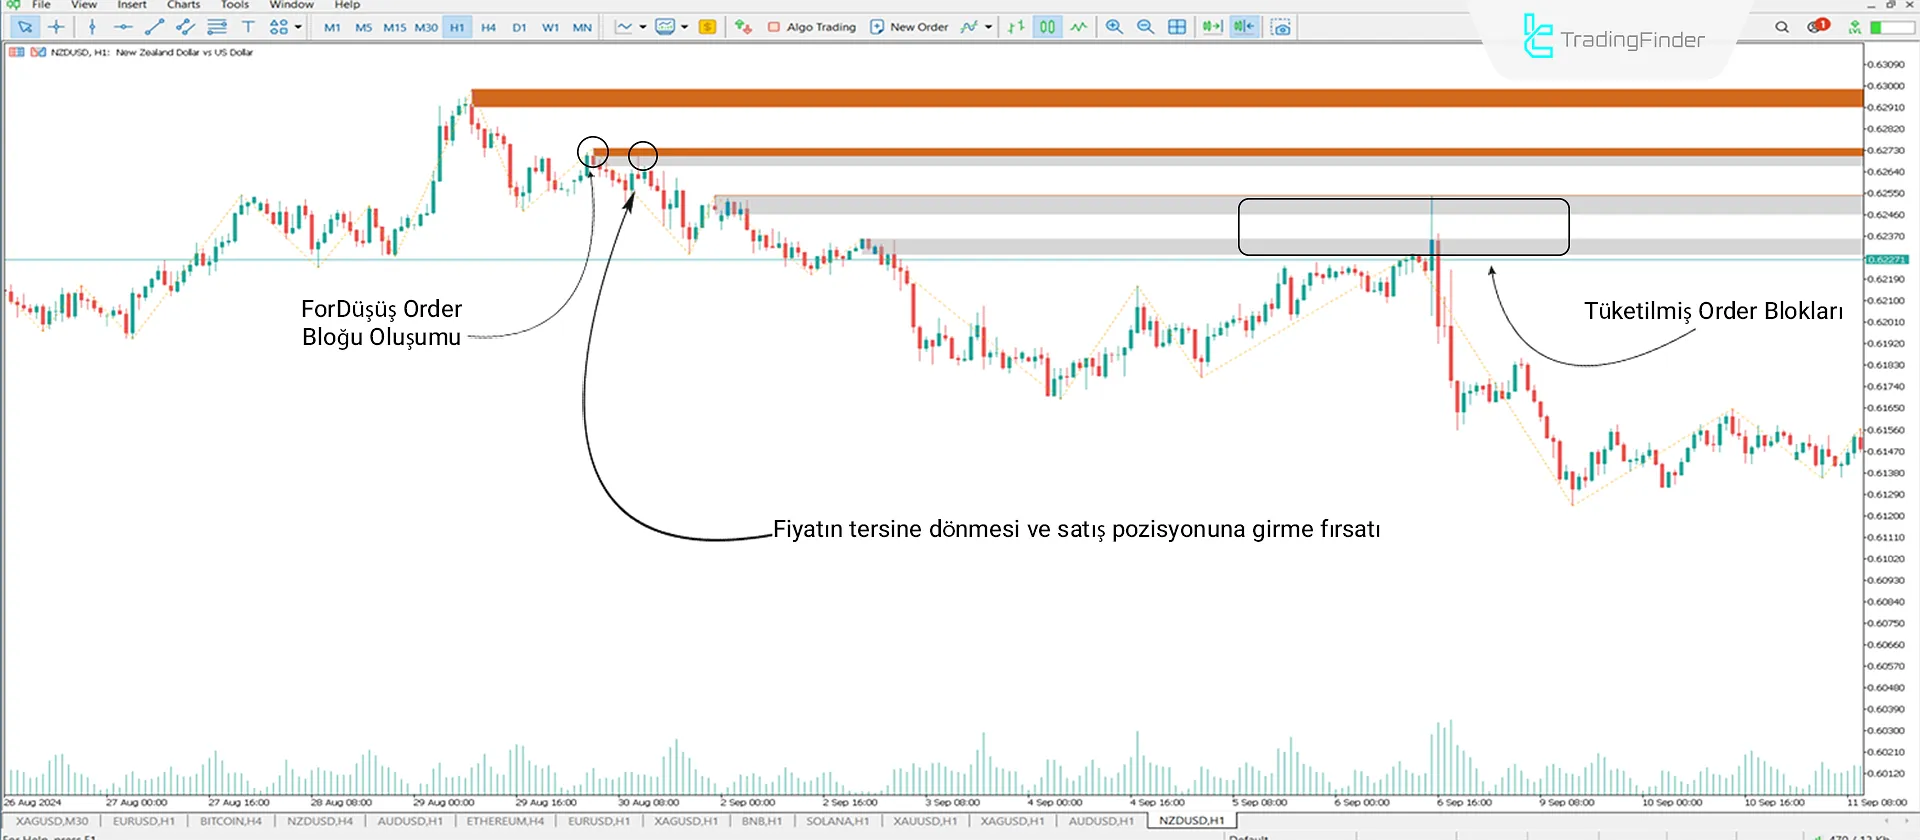Click the zoom in magnifier
This screenshot has height=840, width=1920.
(x=1114, y=27)
